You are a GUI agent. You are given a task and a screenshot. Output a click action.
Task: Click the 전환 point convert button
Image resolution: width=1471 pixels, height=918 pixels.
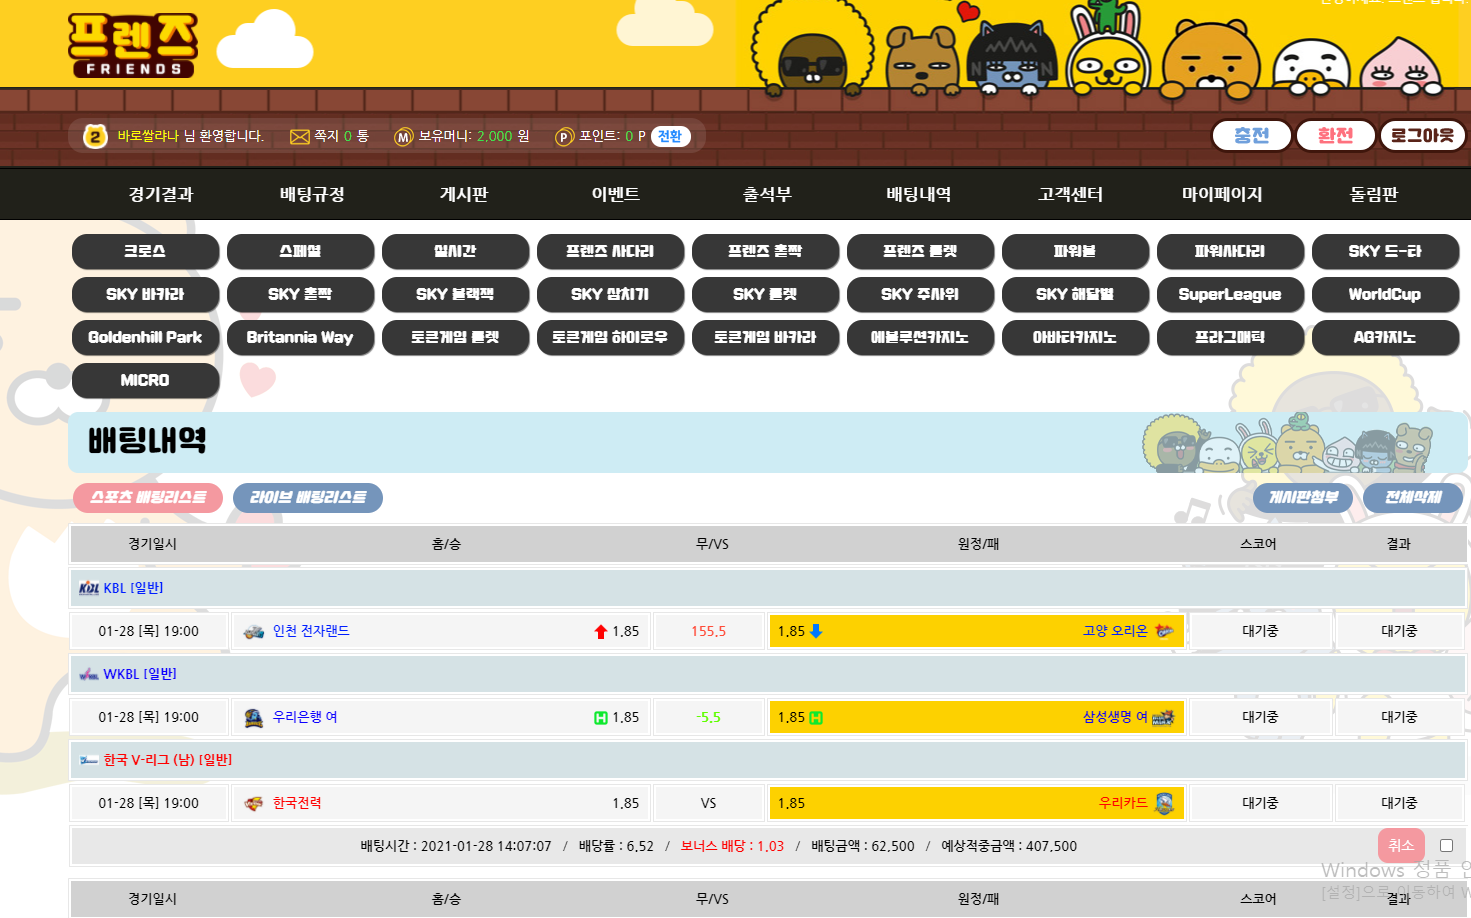click(670, 137)
